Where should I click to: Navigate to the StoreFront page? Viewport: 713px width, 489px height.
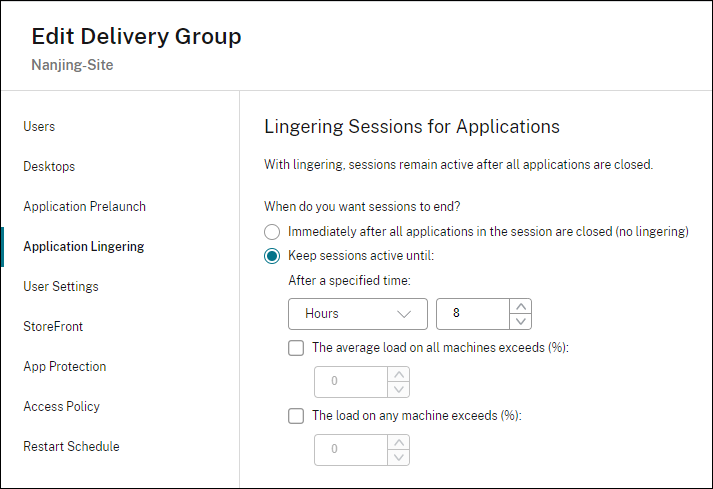click(53, 327)
